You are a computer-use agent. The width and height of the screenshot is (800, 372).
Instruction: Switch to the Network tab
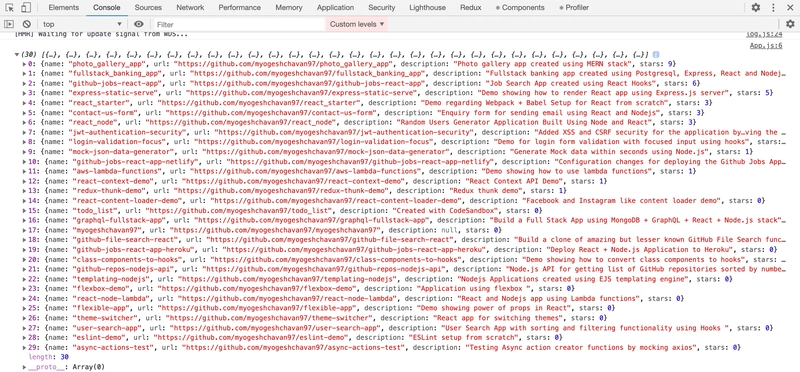[190, 8]
